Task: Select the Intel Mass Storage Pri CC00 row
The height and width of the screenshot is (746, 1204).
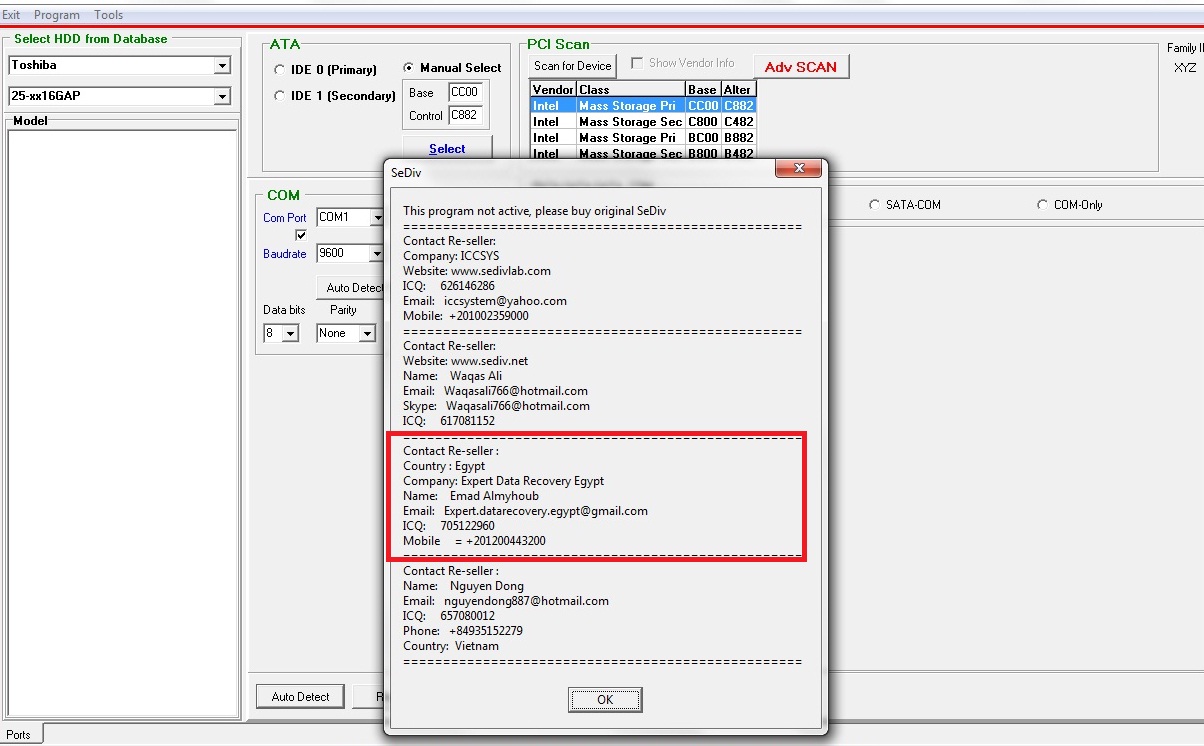Action: [643, 106]
